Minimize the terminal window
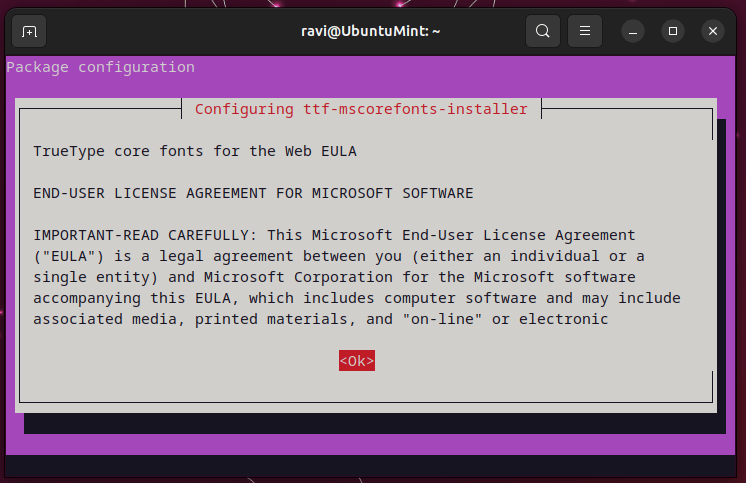746x483 pixels. 633,31
